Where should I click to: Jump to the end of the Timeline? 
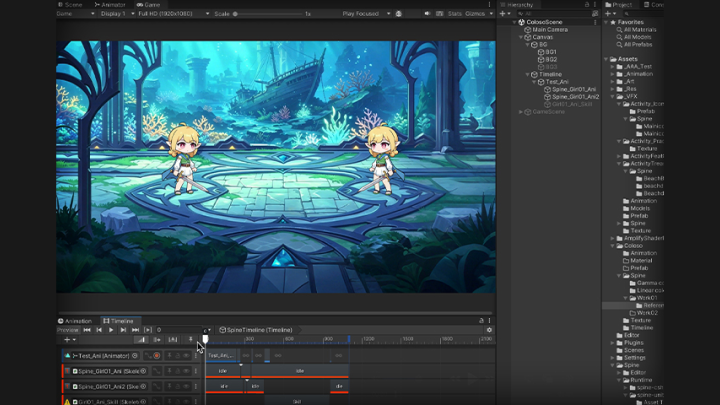135,330
